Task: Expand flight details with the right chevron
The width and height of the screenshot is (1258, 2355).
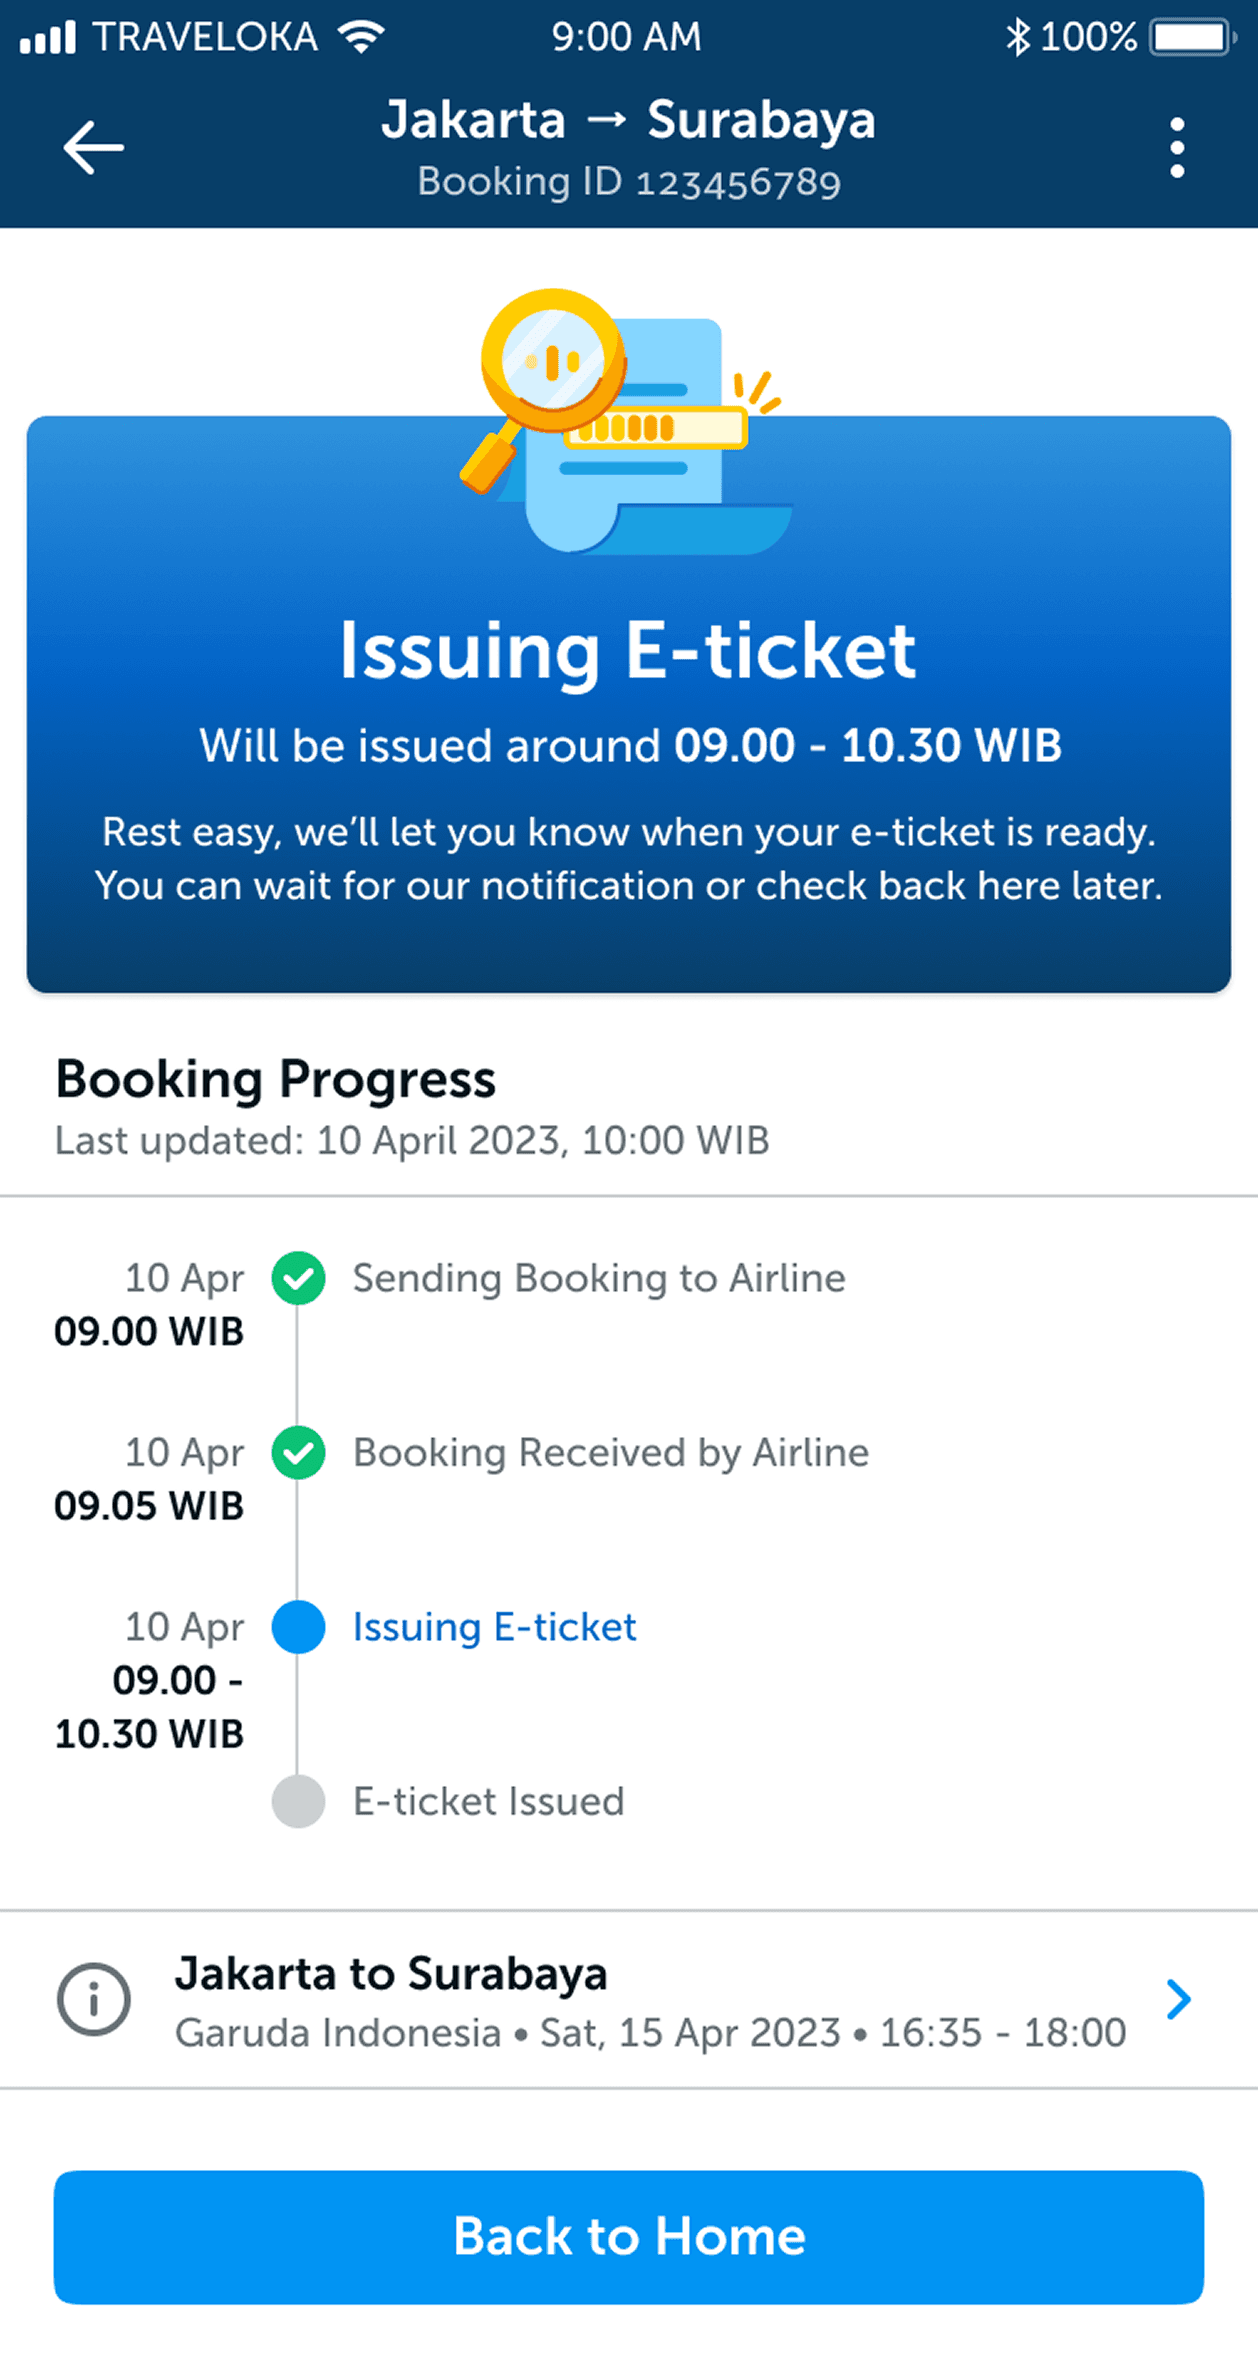Action: tap(1179, 2000)
